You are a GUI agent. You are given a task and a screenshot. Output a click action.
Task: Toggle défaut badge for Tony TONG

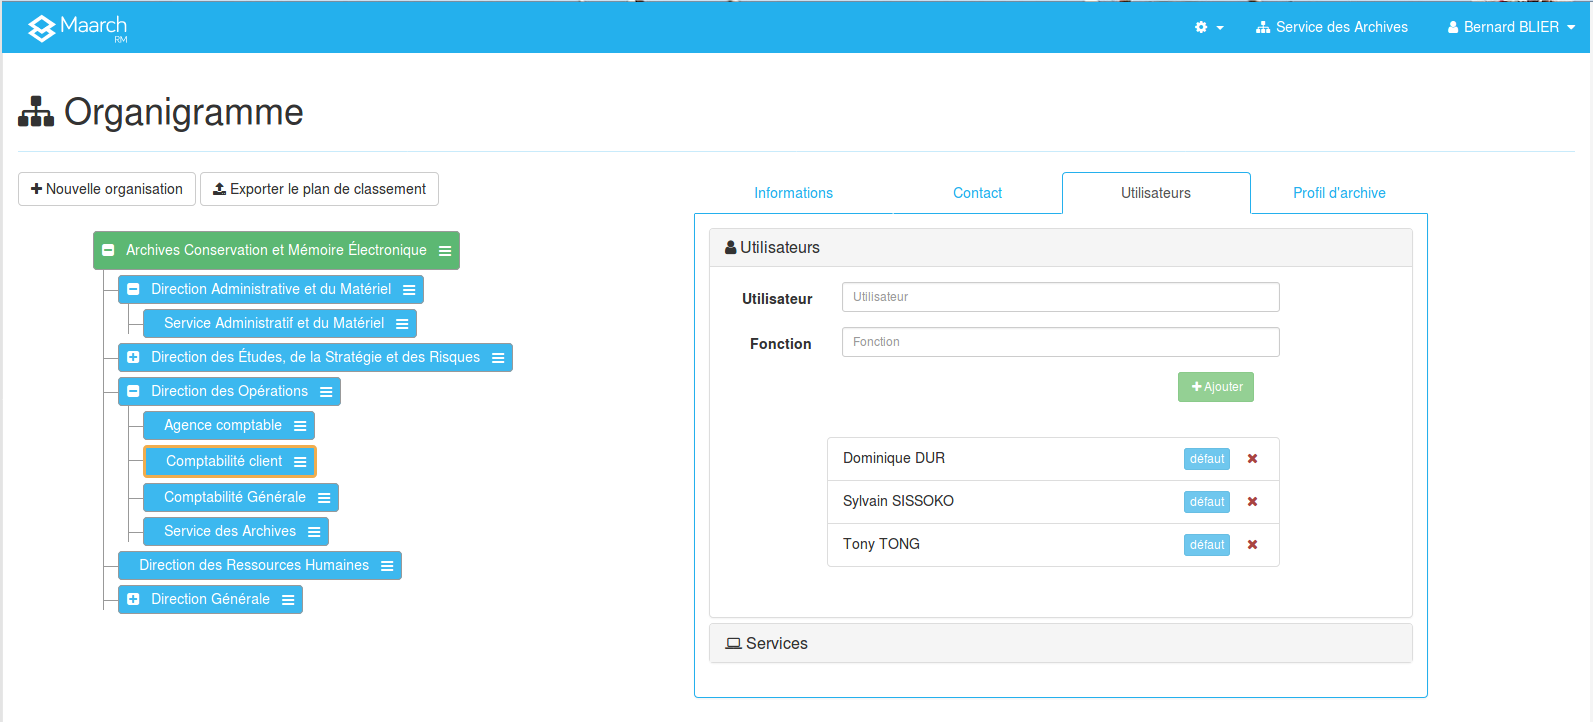point(1207,545)
